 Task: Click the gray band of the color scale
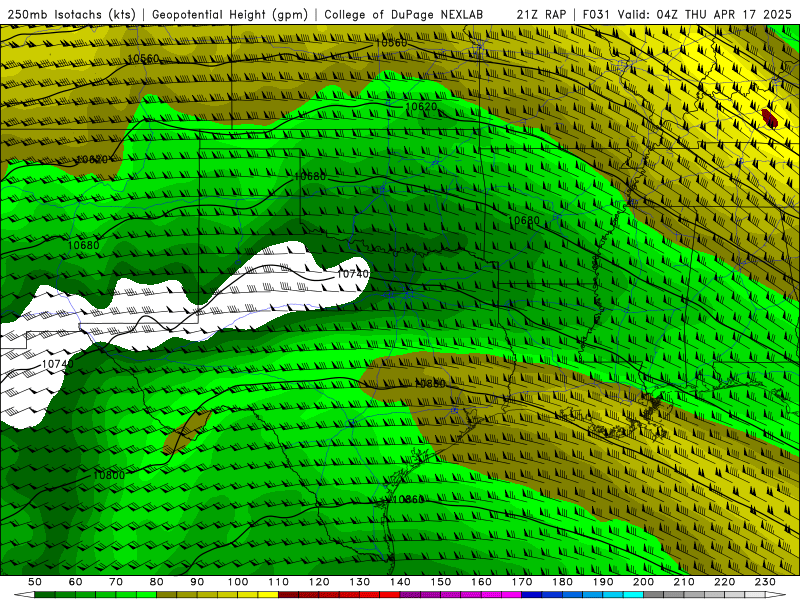[x=704, y=595]
